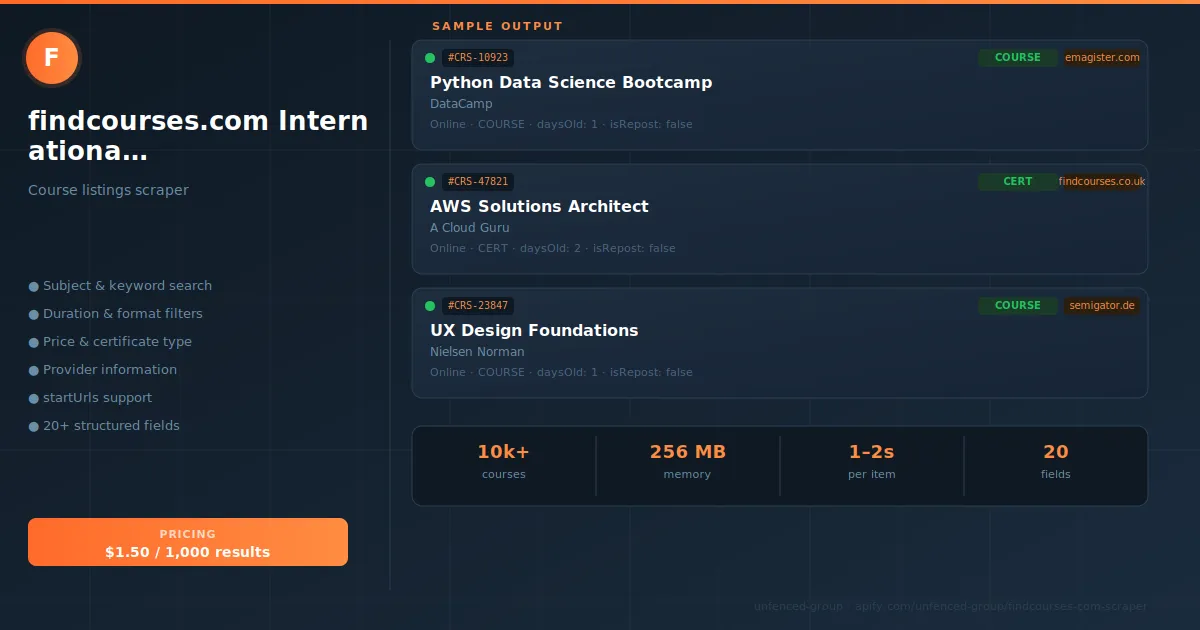1200x630 pixels.
Task: Click the DataCamp provider name
Action: (461, 104)
